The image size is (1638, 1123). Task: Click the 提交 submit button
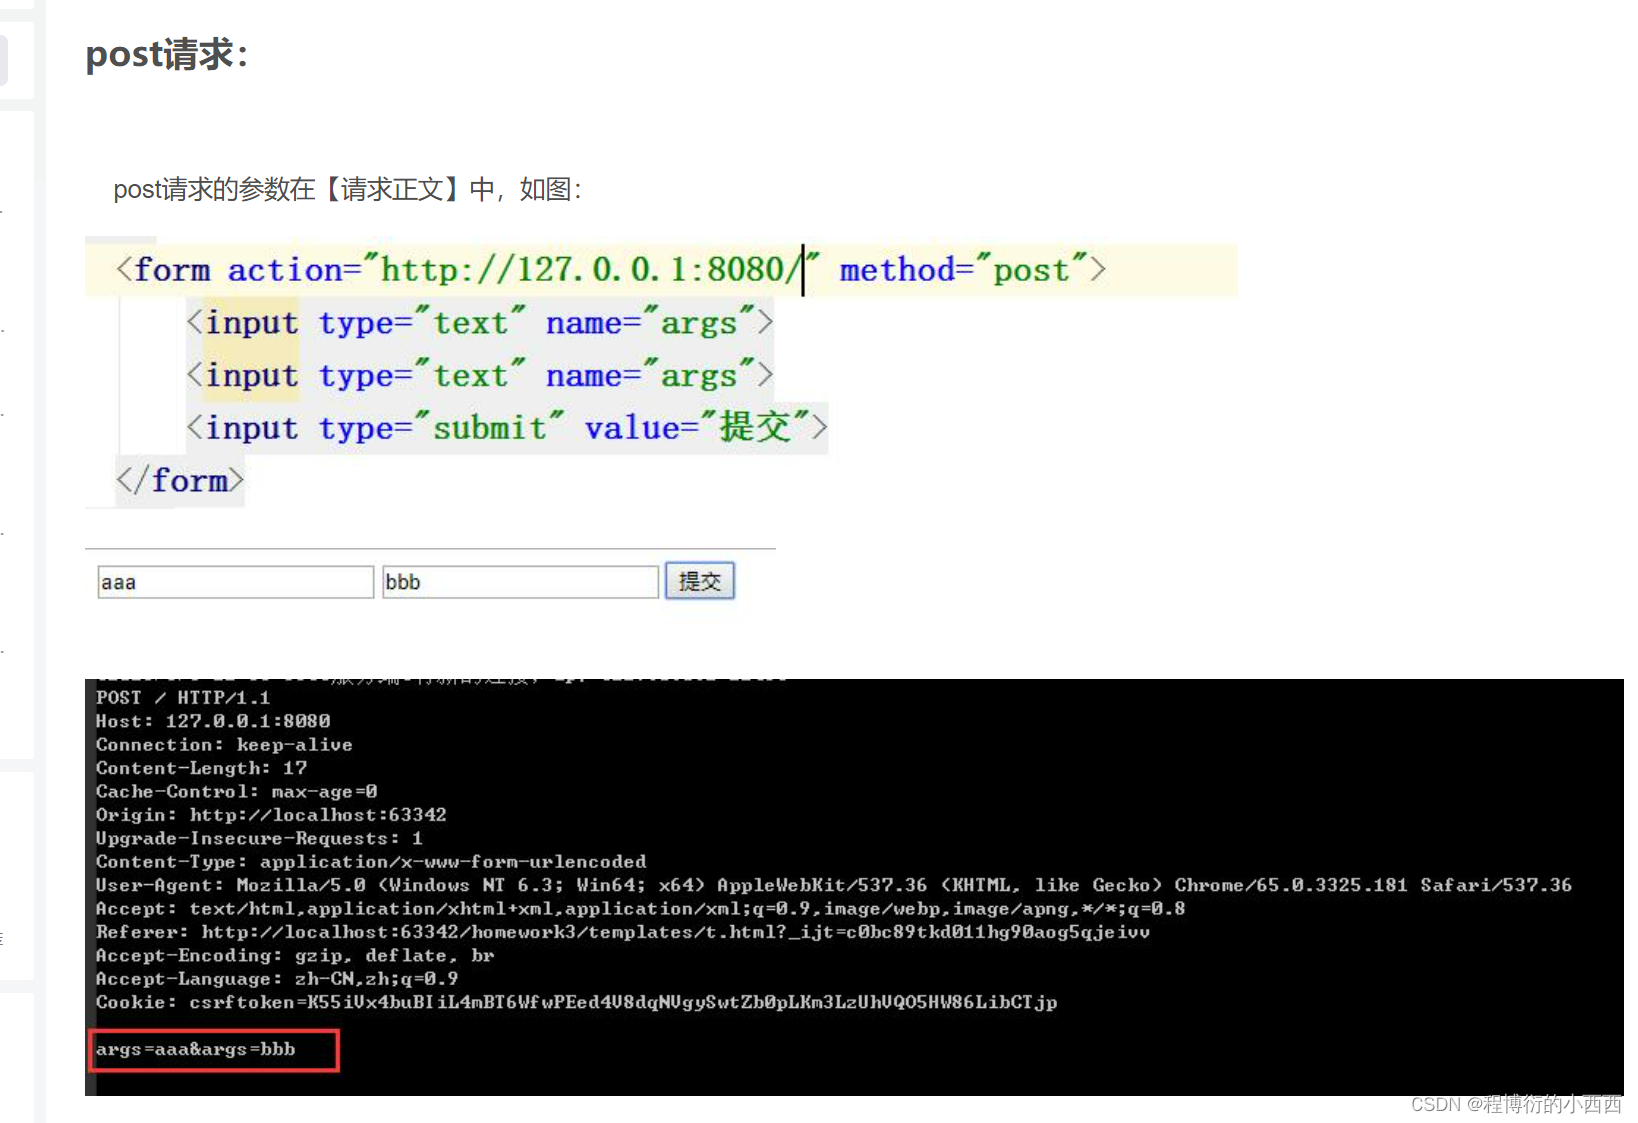700,581
